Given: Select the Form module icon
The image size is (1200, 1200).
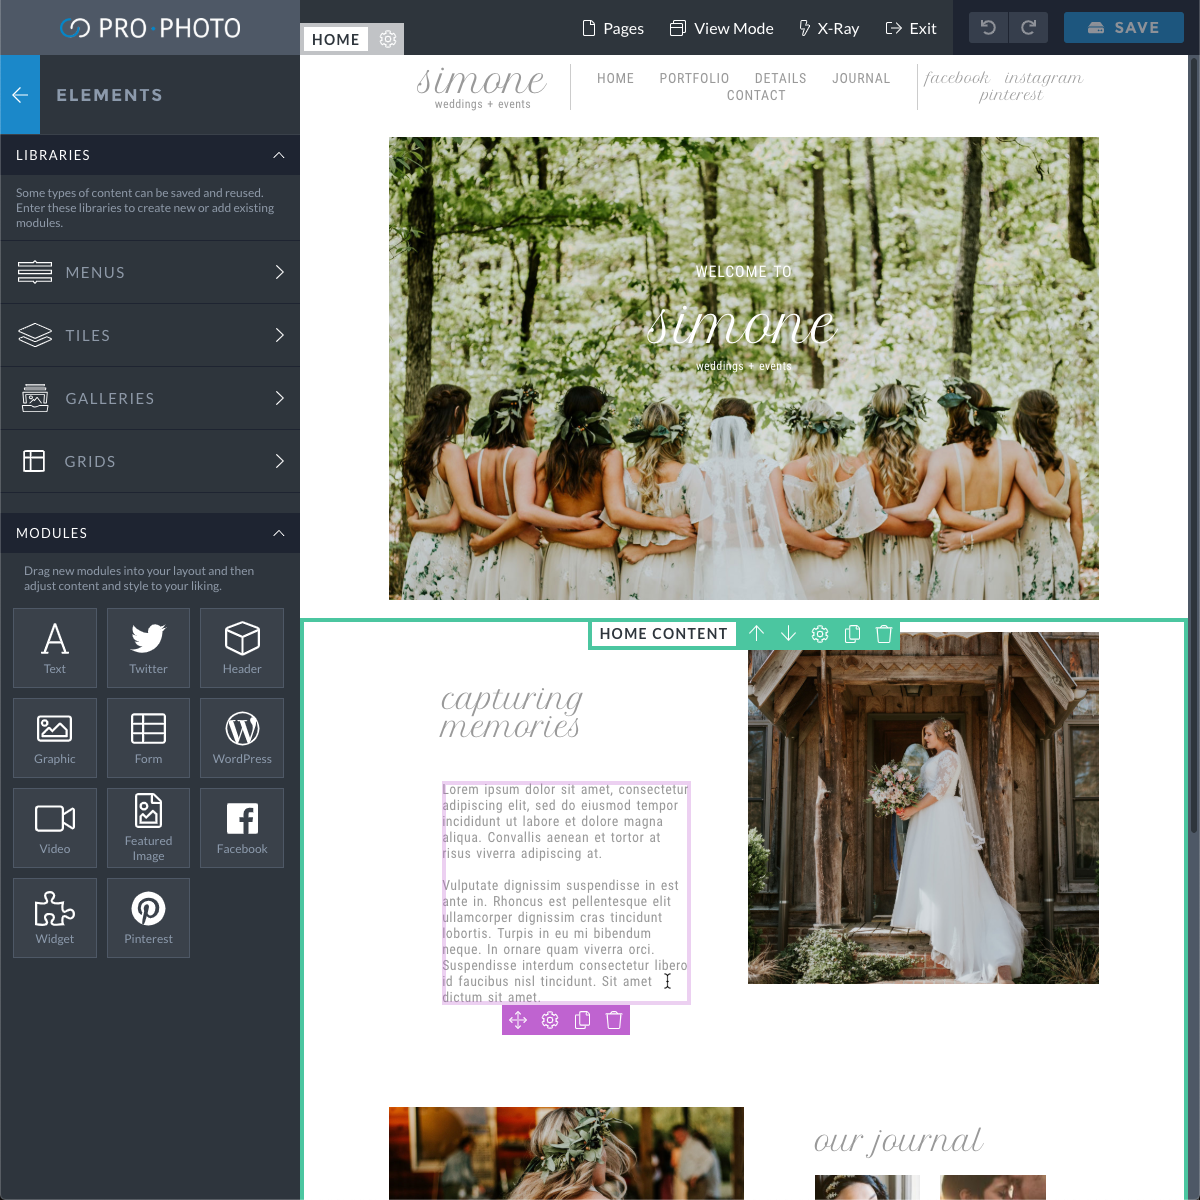Looking at the screenshot, I should (148, 737).
